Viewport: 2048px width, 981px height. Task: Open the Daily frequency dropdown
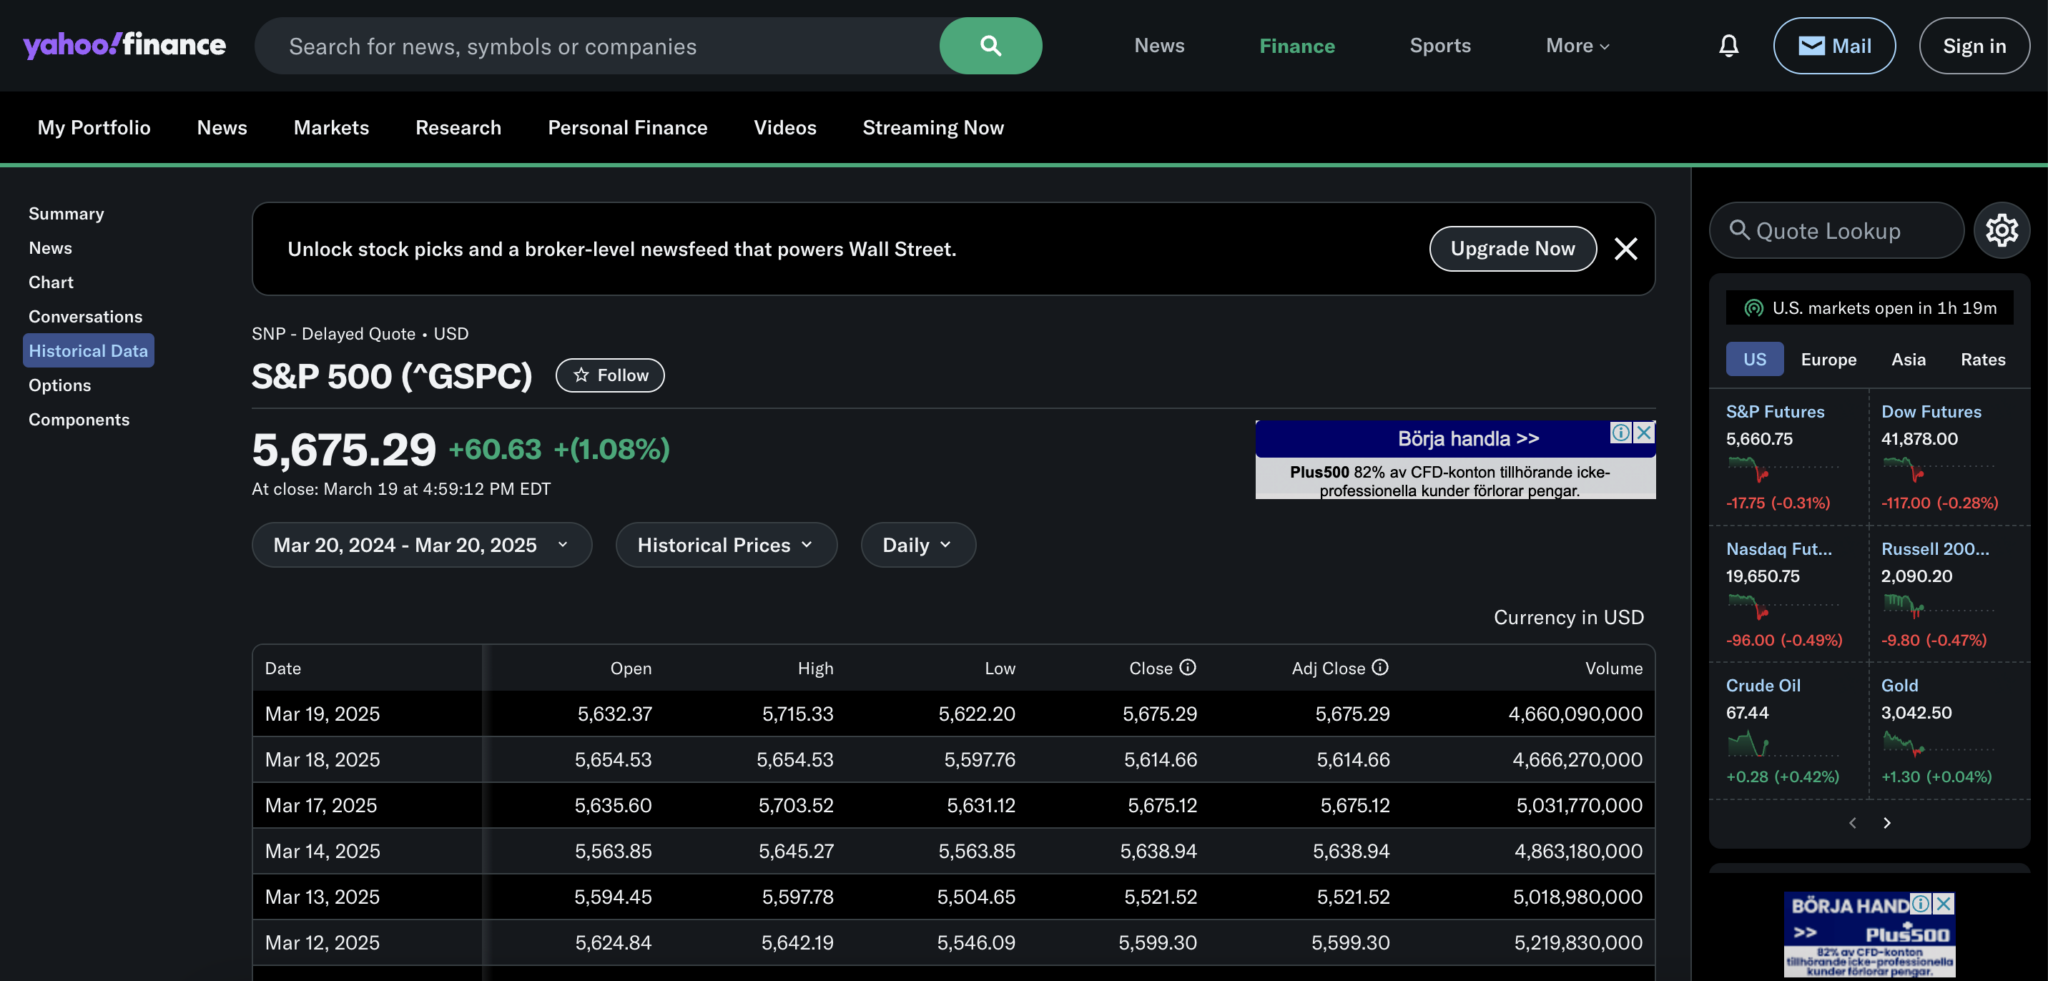click(917, 544)
